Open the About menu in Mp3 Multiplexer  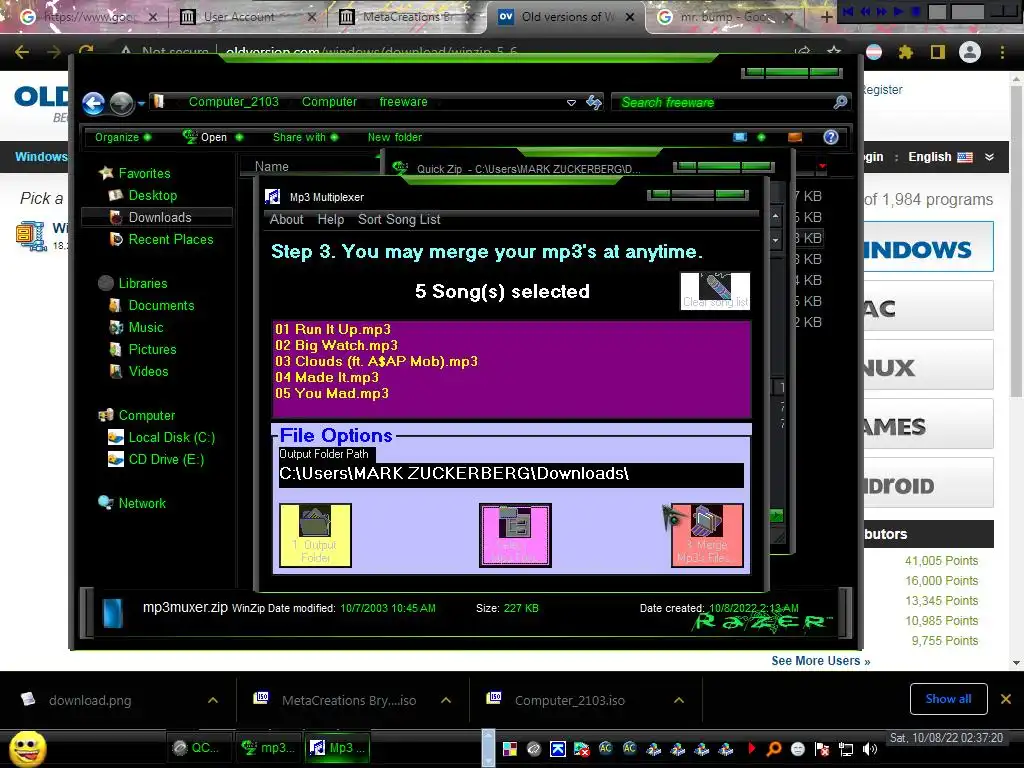point(287,219)
